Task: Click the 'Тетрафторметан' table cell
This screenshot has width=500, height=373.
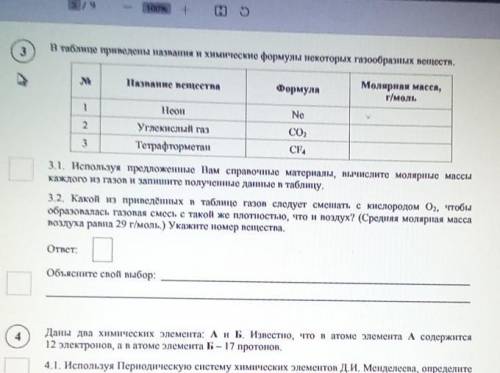Action: (173, 146)
